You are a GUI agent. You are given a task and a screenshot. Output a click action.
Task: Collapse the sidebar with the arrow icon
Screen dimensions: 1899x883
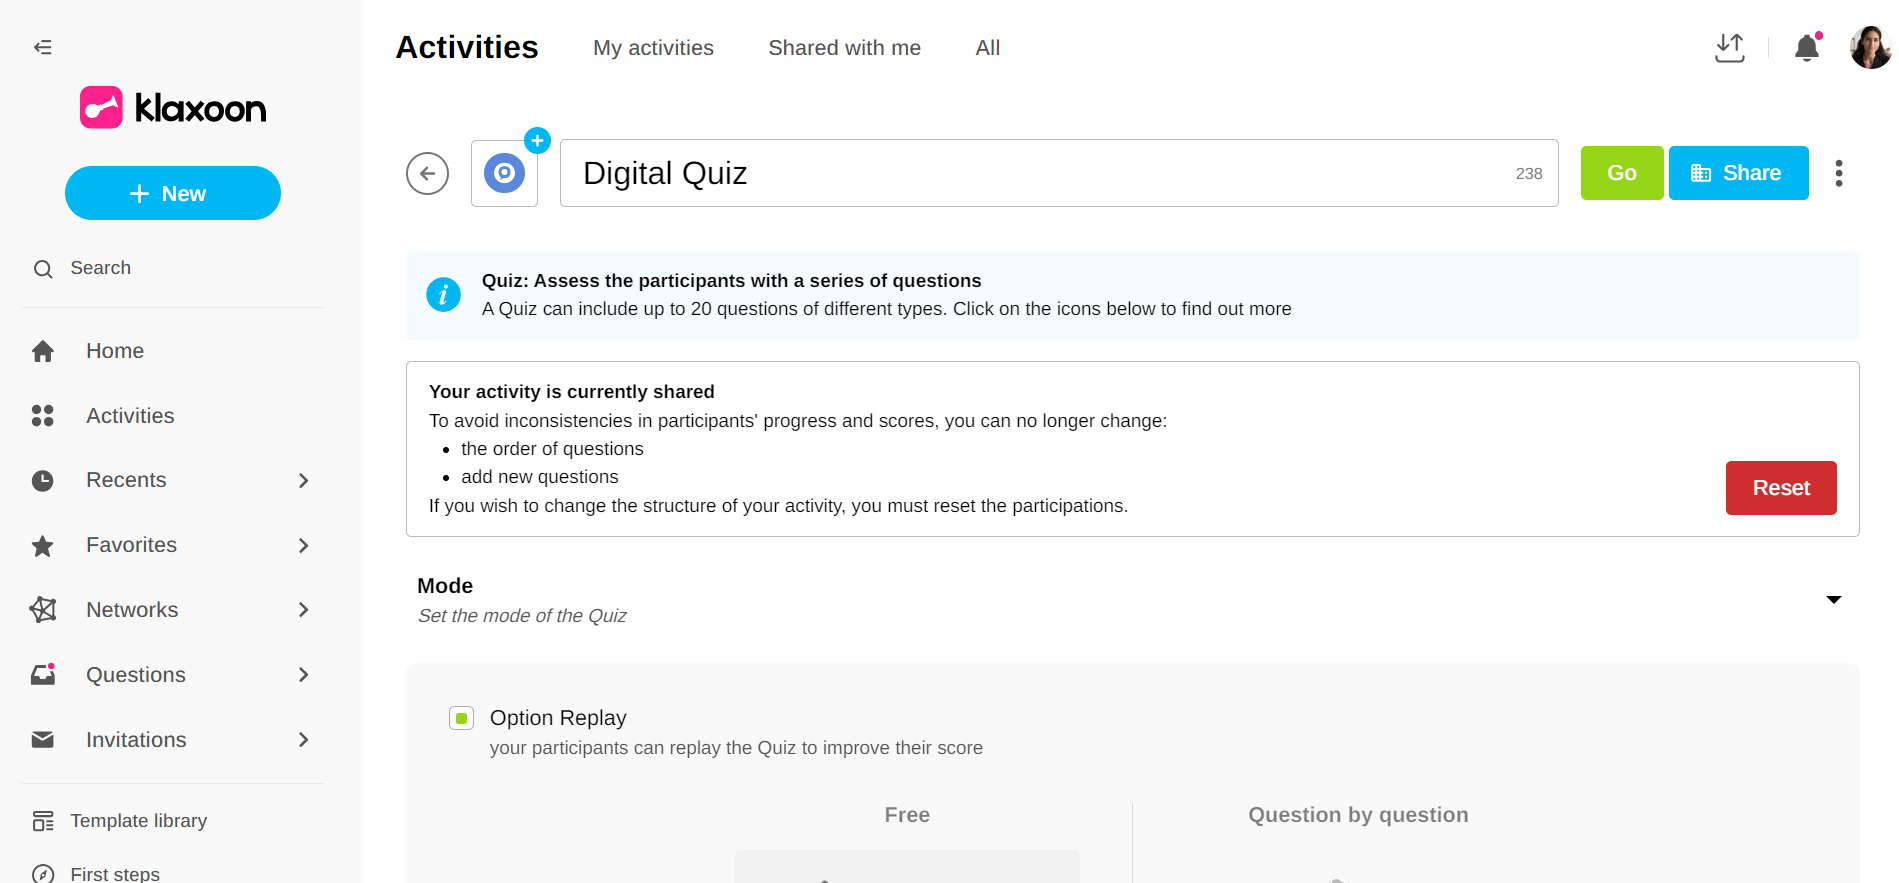click(x=43, y=47)
